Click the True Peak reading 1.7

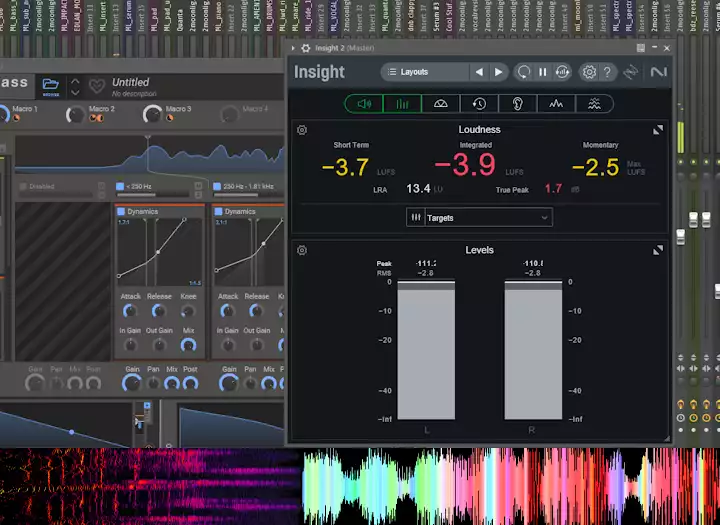(x=553, y=189)
